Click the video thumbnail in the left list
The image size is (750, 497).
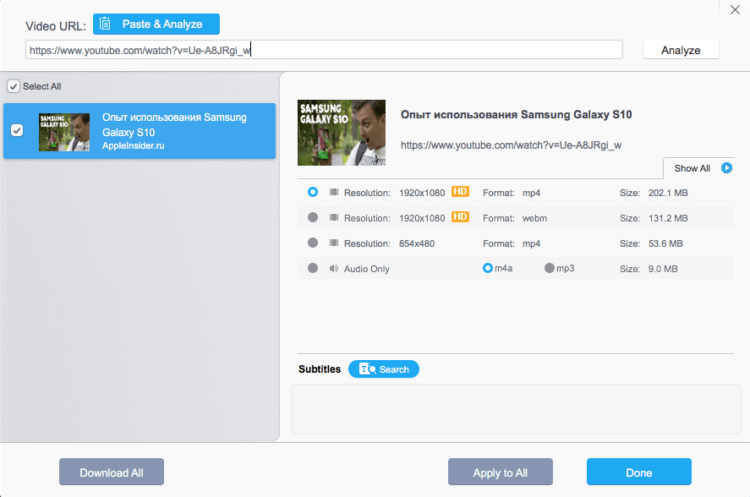[x=64, y=132]
